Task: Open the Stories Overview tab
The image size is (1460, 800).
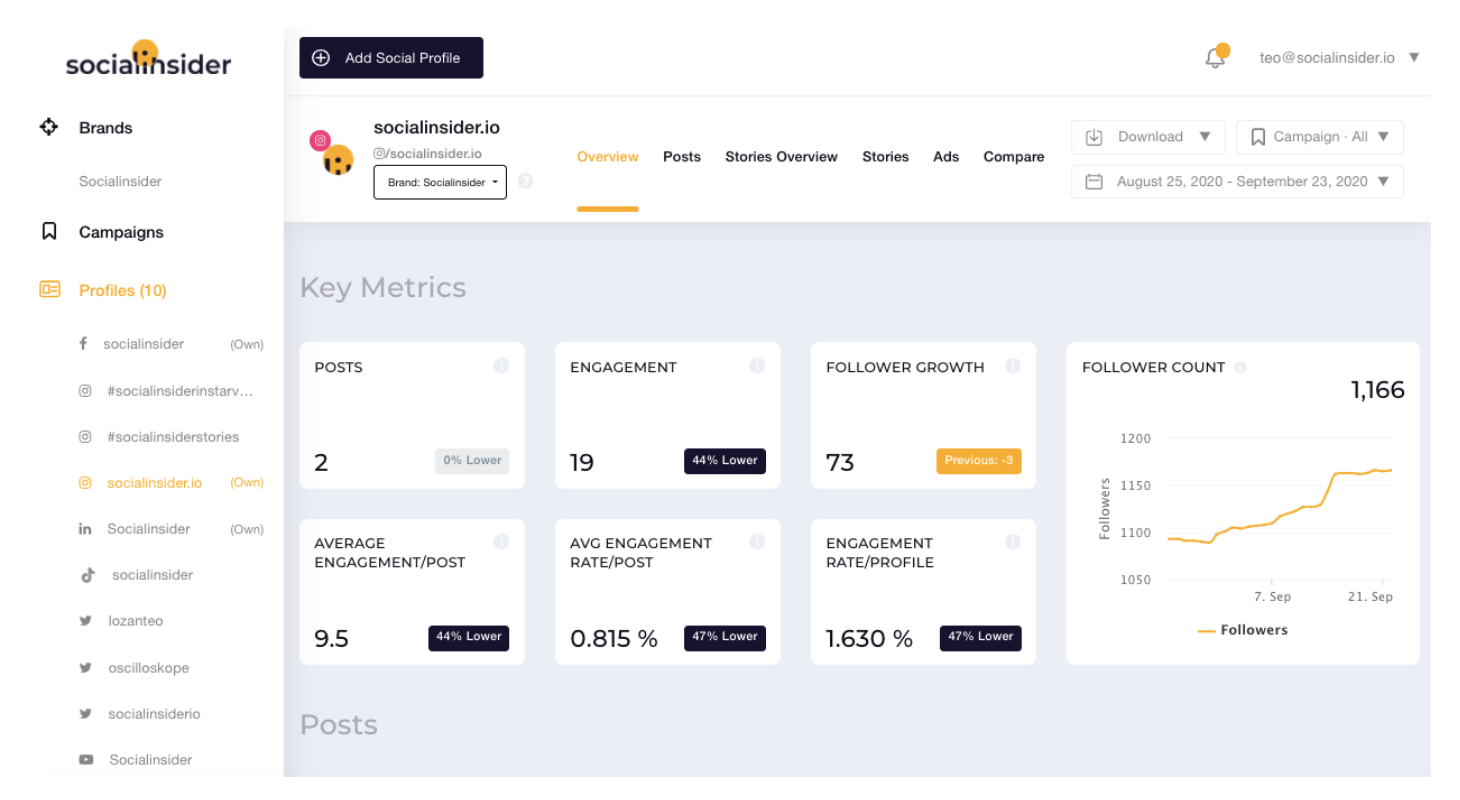Action: click(x=781, y=156)
